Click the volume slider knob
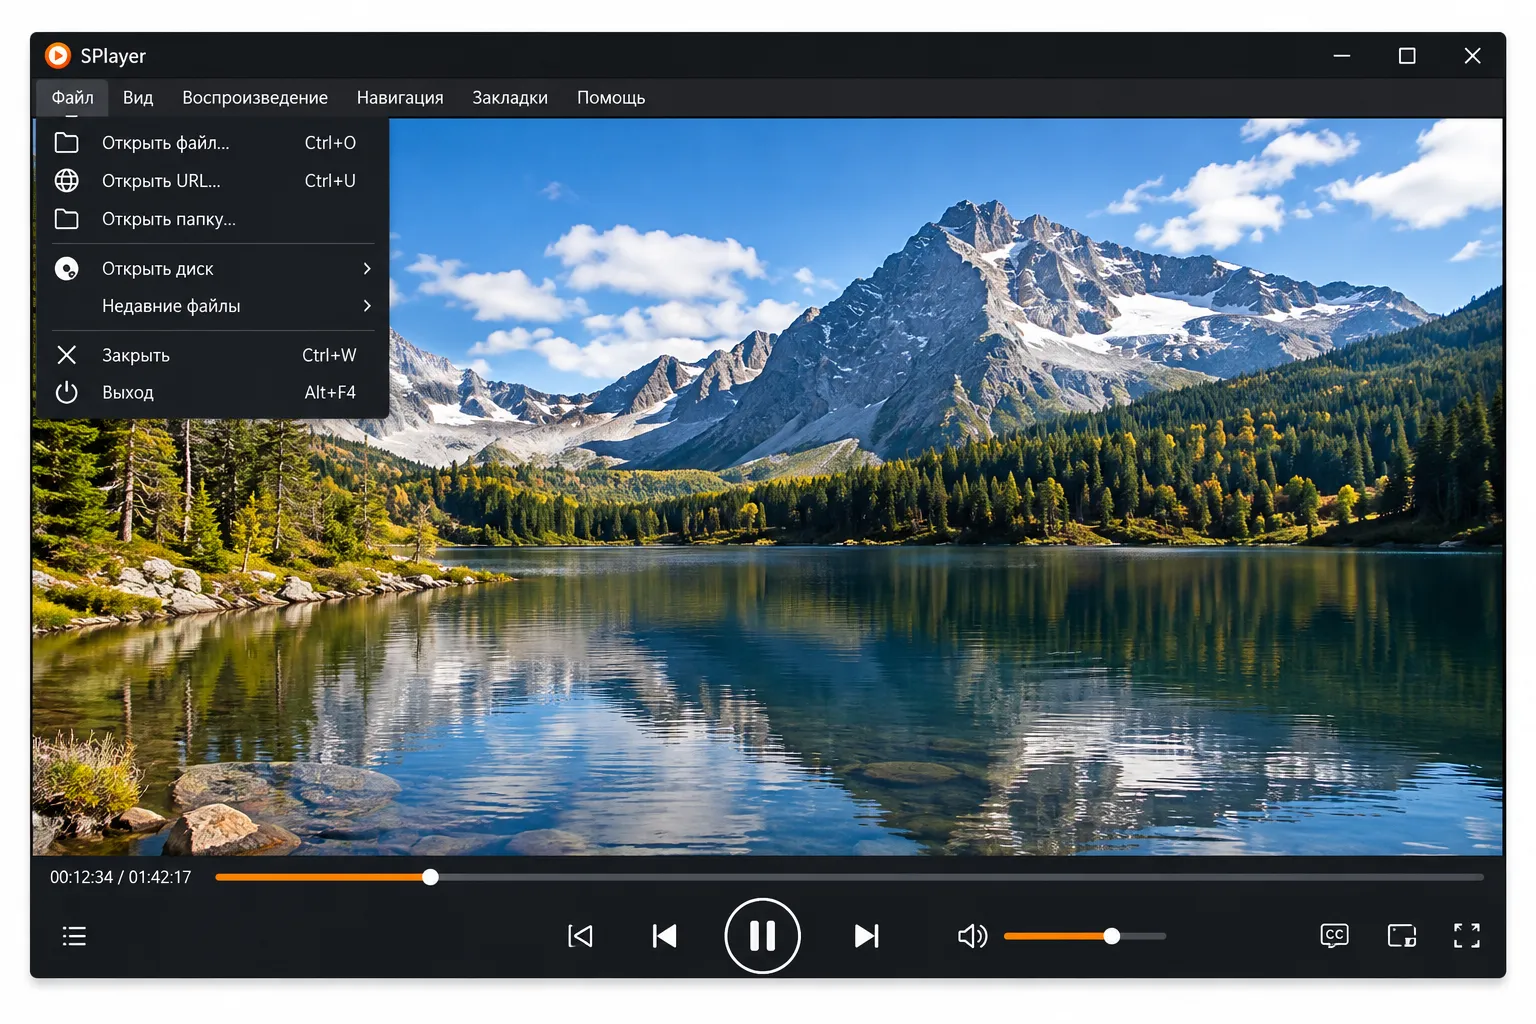 pos(1111,936)
